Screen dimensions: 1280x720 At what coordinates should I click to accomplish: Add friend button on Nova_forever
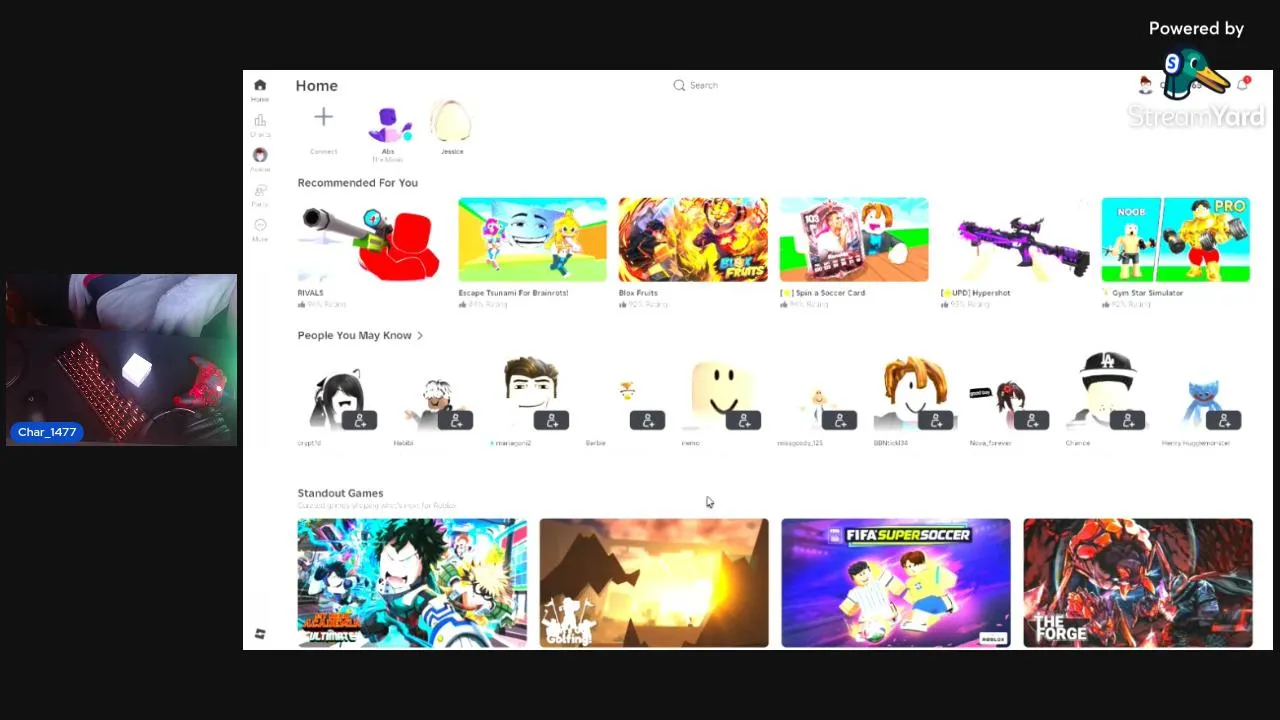coord(1032,420)
